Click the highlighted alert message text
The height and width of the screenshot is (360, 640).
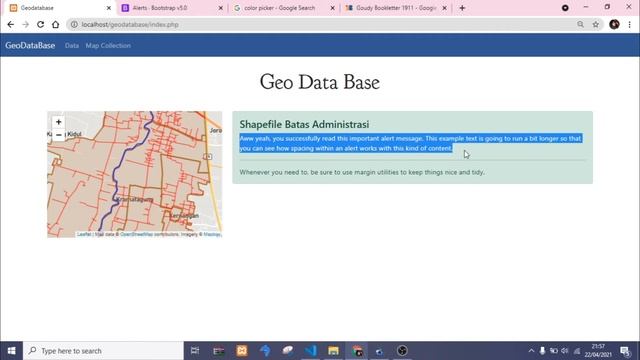pyautogui.click(x=410, y=143)
